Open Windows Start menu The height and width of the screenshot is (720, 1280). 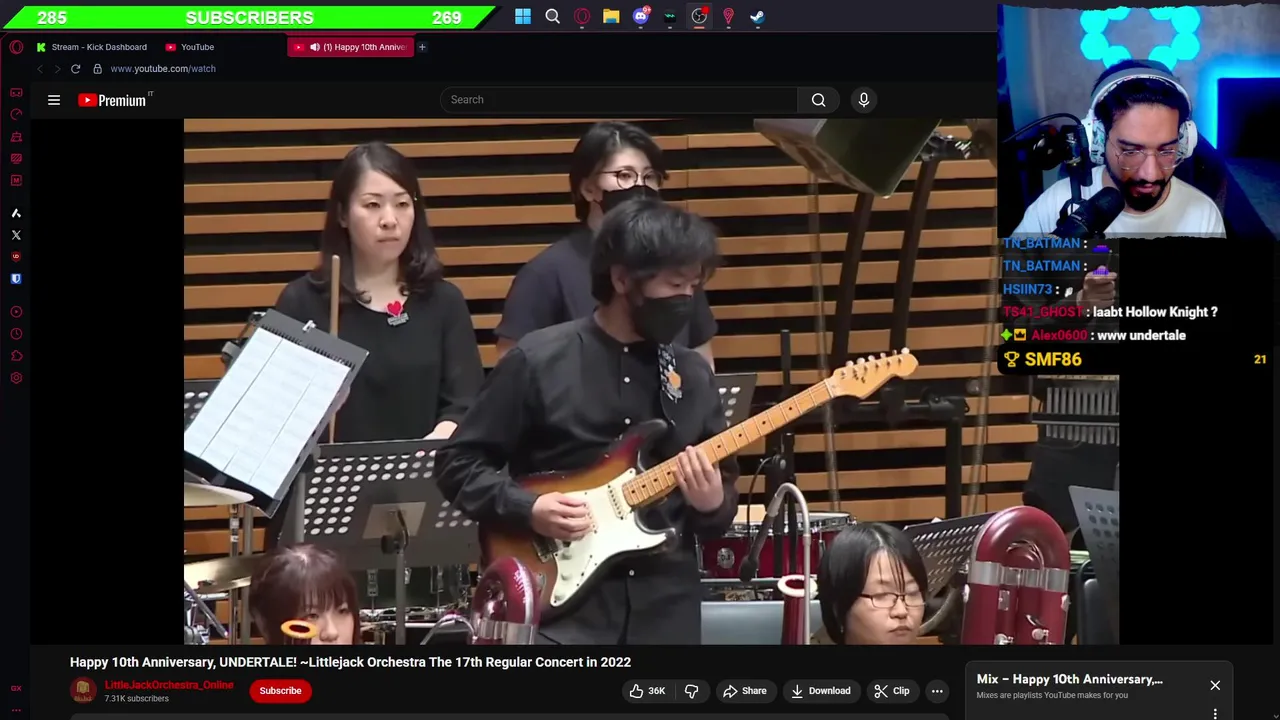(523, 16)
